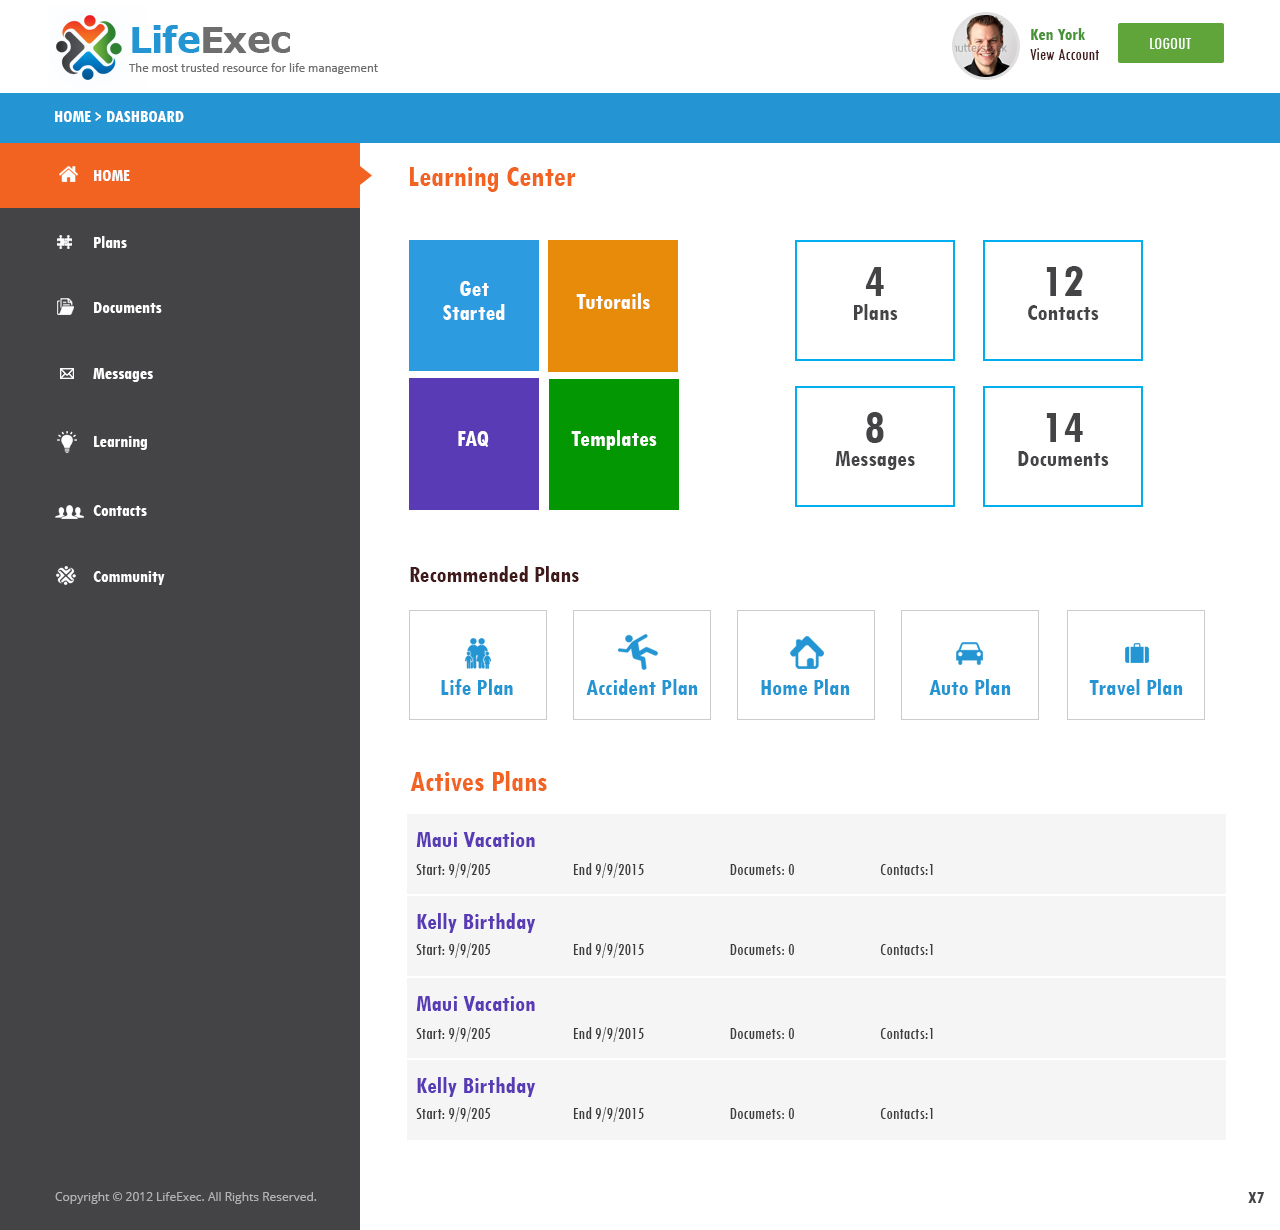Click the family icon above Life Plan

tap(477, 651)
